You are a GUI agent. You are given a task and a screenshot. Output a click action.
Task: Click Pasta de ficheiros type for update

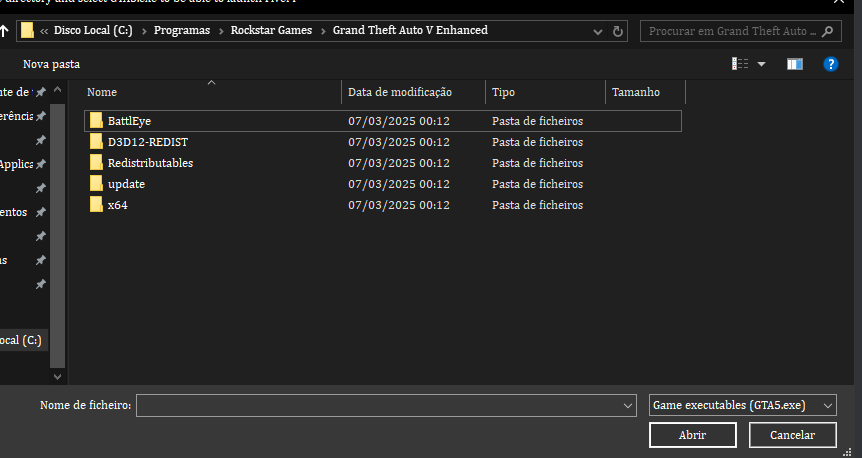pos(537,184)
